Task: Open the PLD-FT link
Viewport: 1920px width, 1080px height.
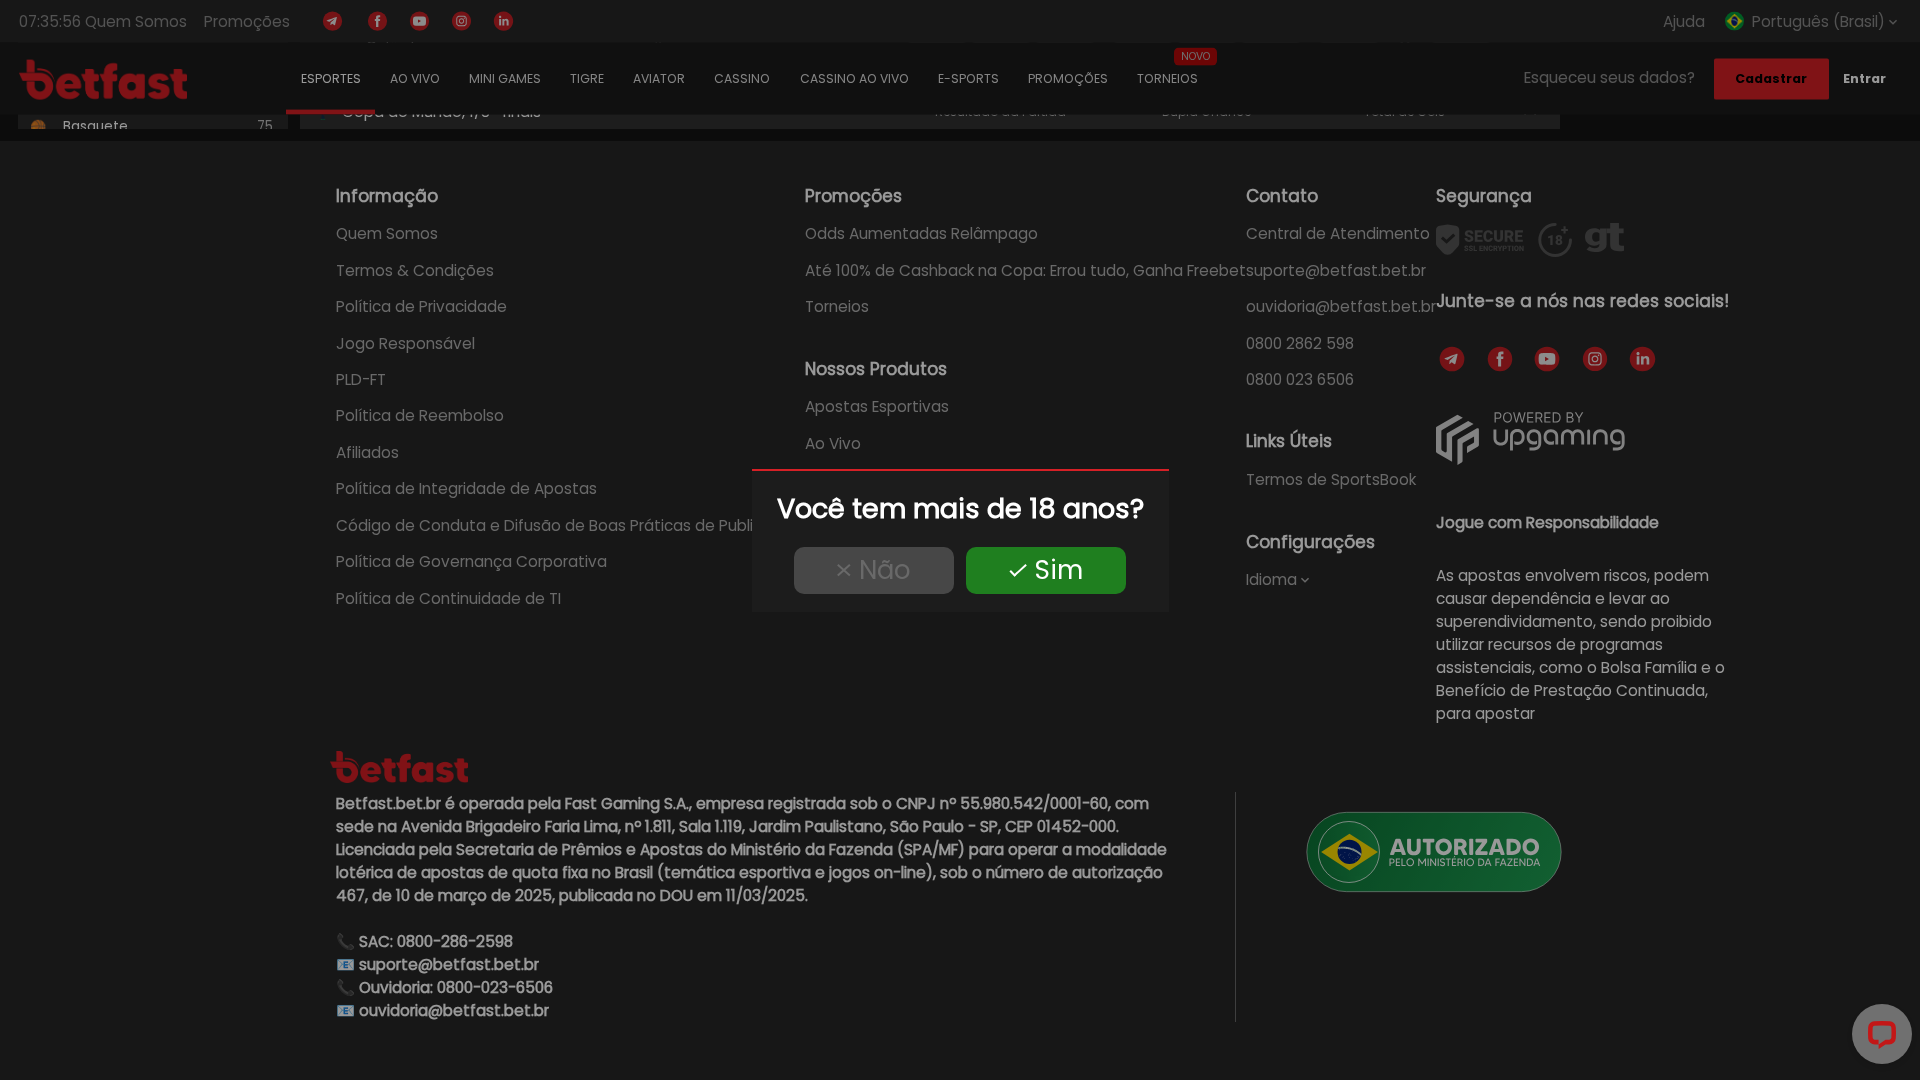Action: pyautogui.click(x=361, y=380)
